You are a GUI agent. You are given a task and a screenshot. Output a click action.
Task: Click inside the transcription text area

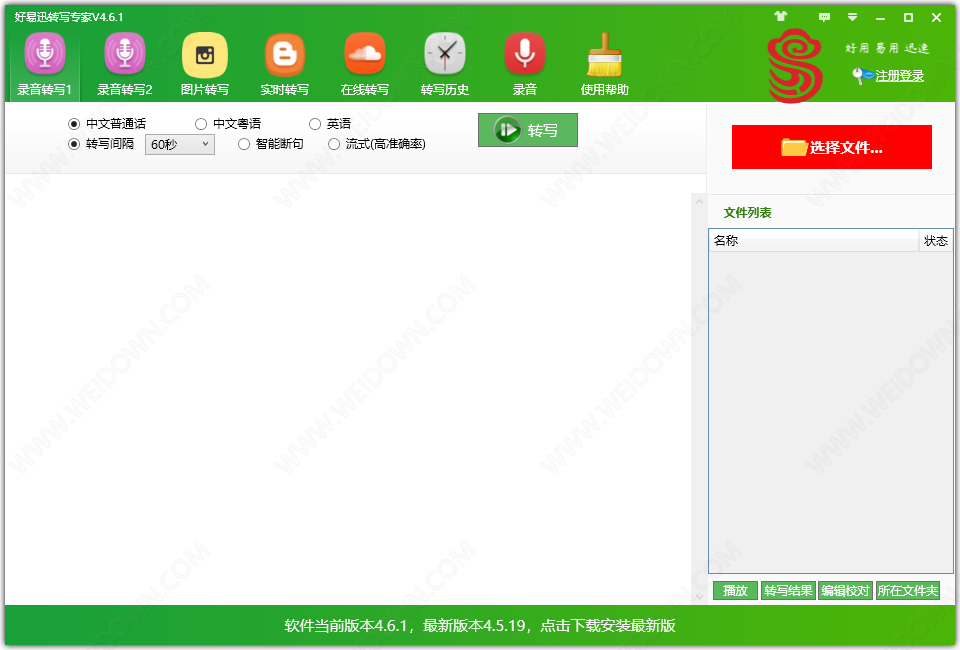[x=348, y=389]
